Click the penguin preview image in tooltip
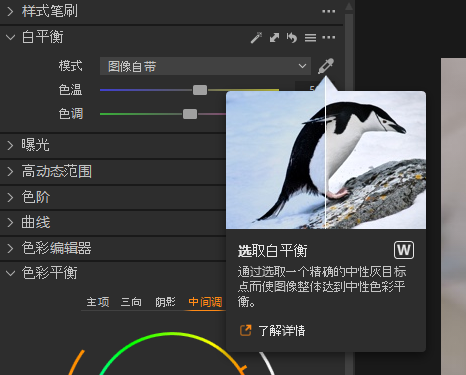This screenshot has width=466, height=375. (x=326, y=160)
